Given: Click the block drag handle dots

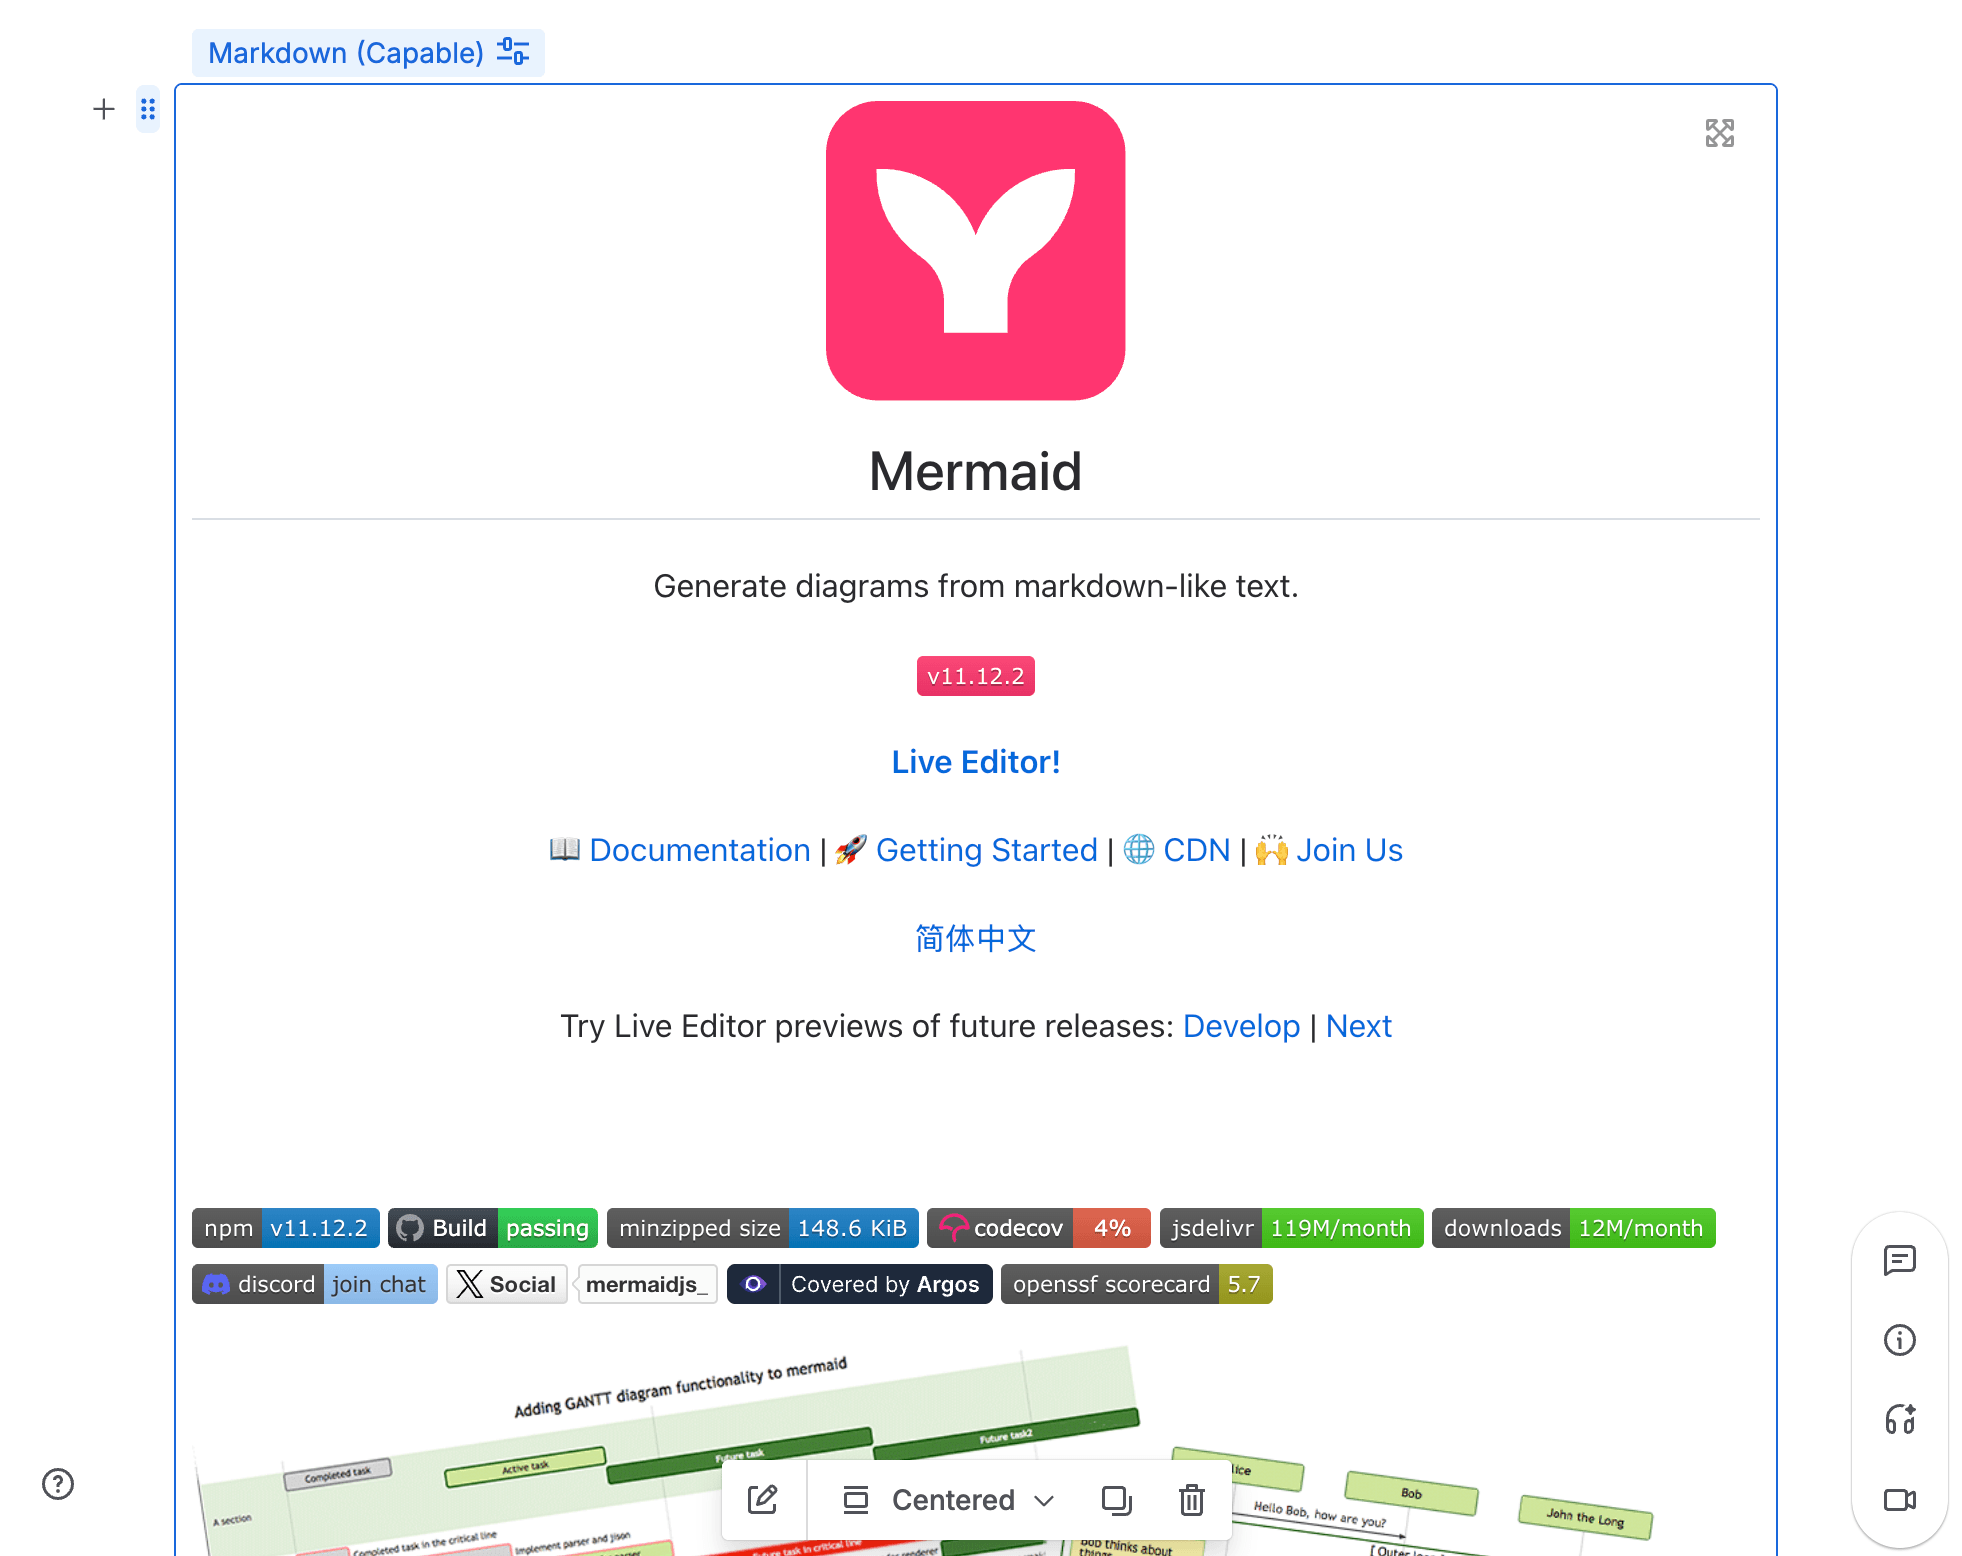Looking at the screenshot, I should (148, 109).
